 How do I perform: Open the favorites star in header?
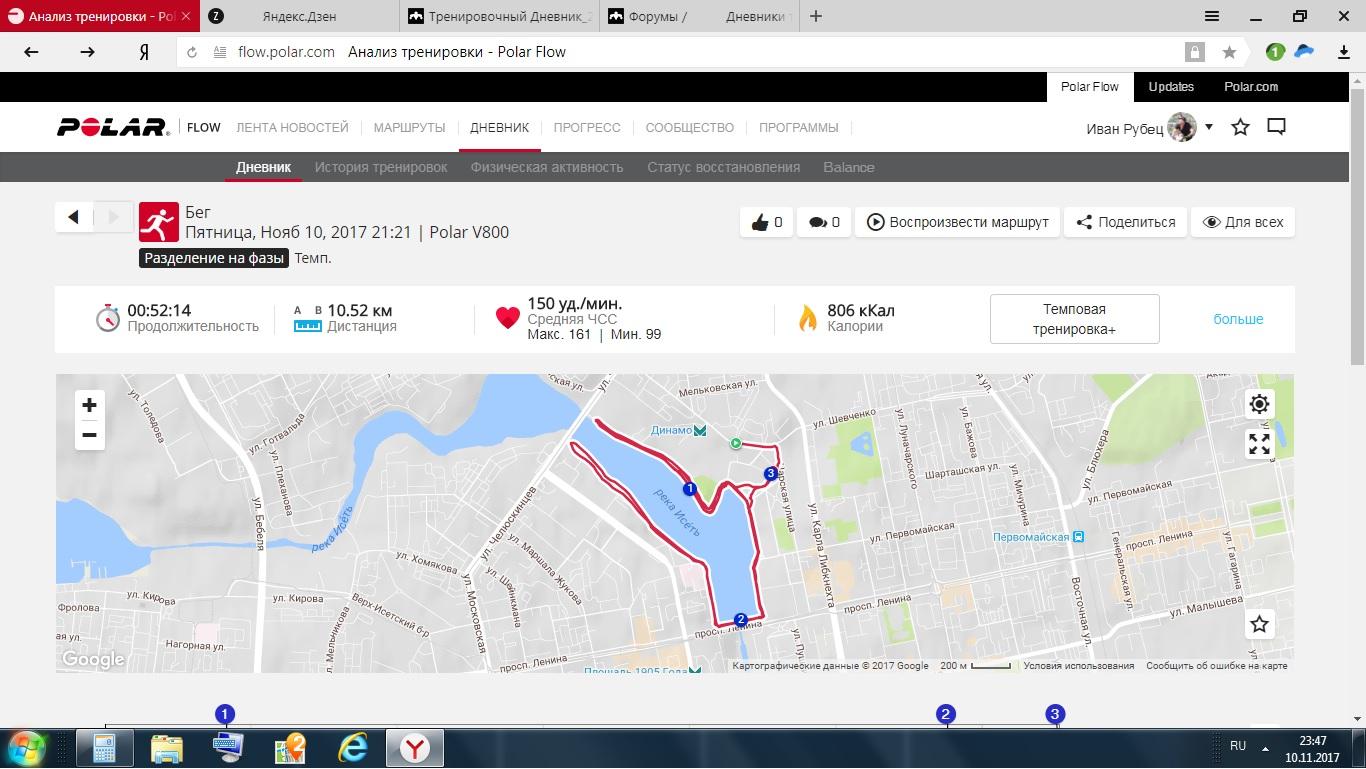coord(1240,127)
